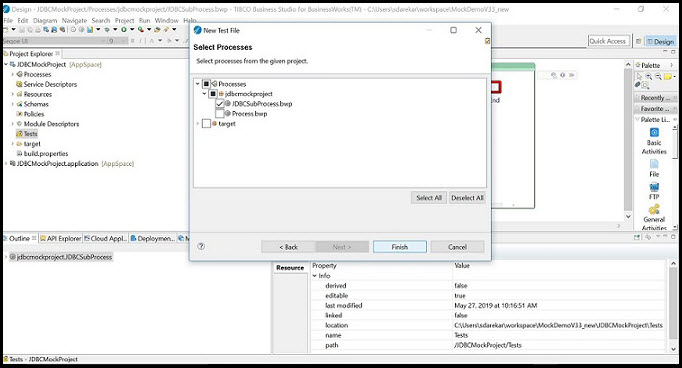Viewport: 682px width, 368px height.
Task: Click the palette yellow note tool
Action: click(x=668, y=76)
